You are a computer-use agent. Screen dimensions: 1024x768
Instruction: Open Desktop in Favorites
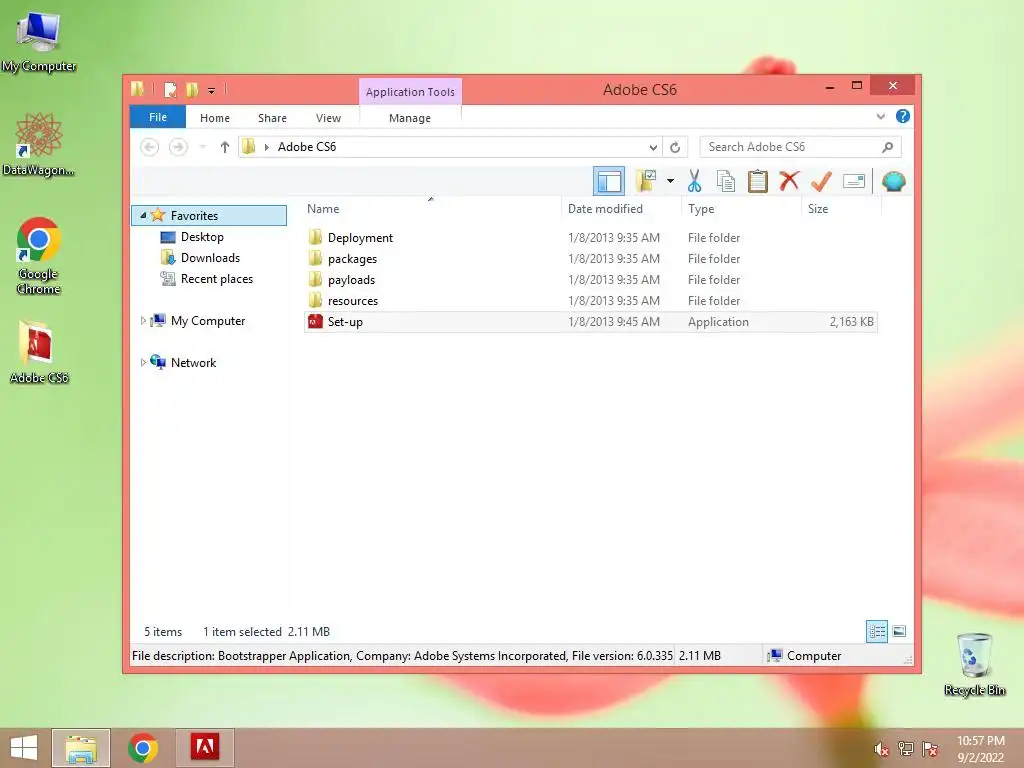click(x=202, y=236)
